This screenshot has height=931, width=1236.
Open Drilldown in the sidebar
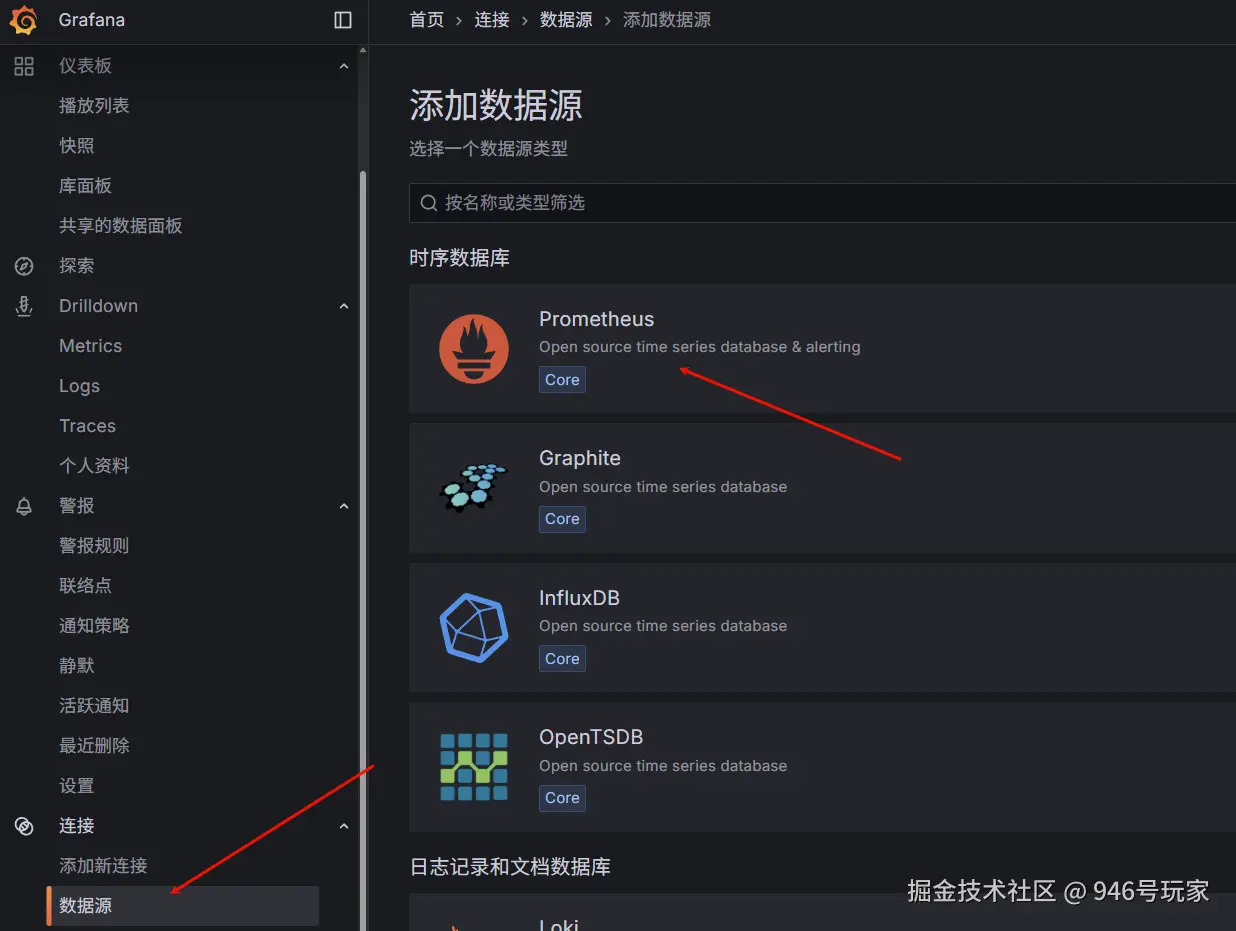coord(98,306)
